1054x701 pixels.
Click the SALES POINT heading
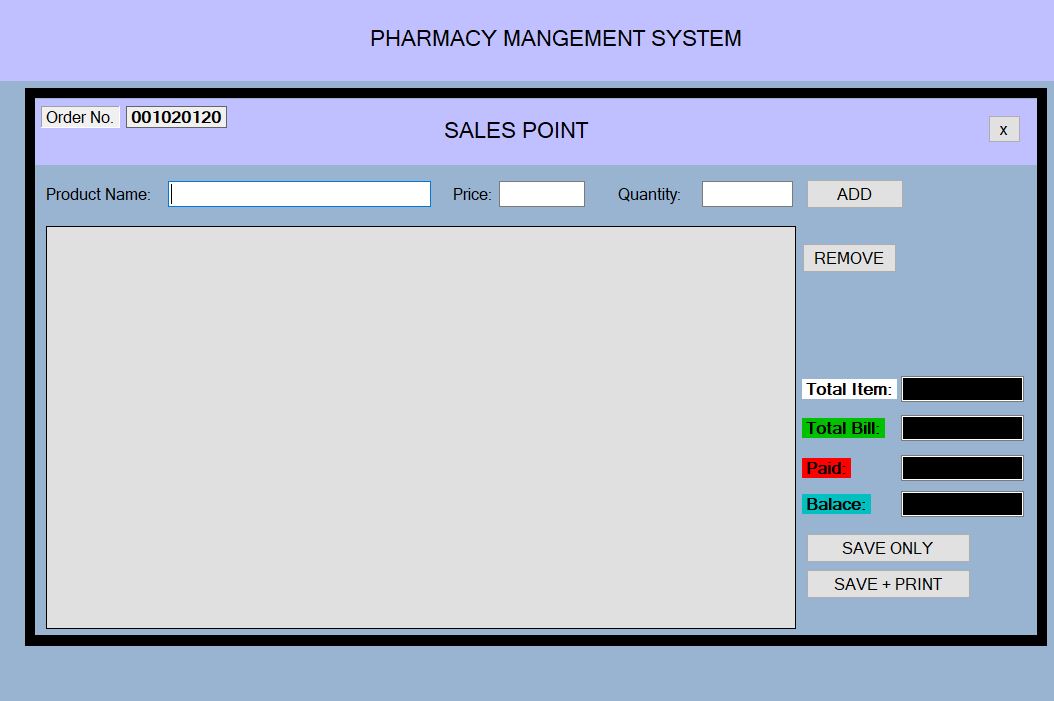[516, 130]
